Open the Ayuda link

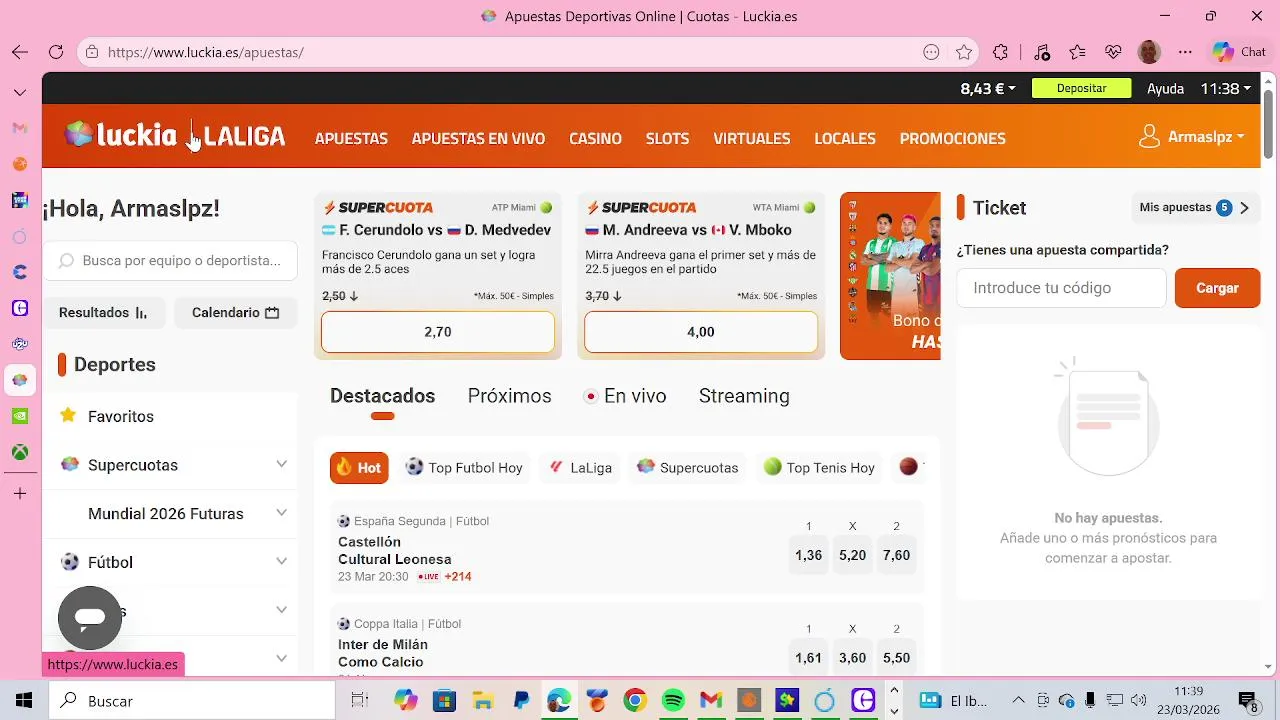[1165, 88]
